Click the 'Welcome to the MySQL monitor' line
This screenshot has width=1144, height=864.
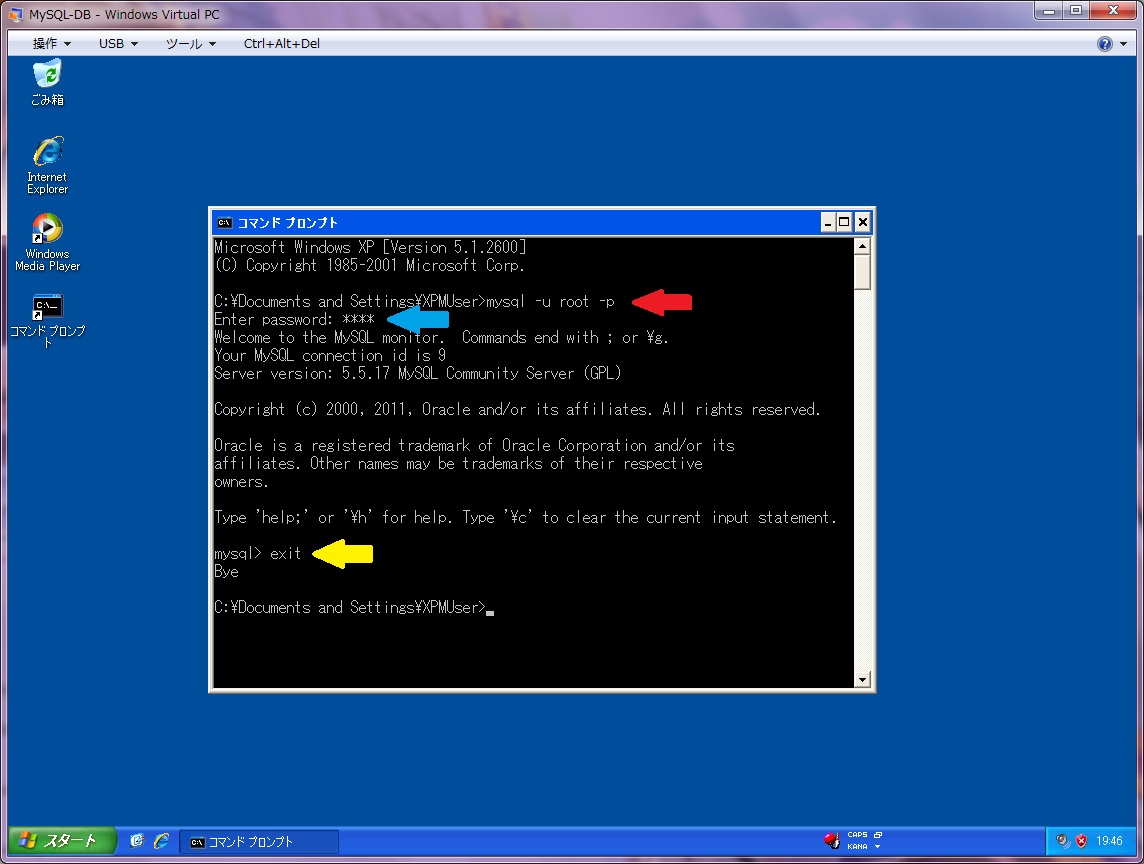[x=441, y=337]
